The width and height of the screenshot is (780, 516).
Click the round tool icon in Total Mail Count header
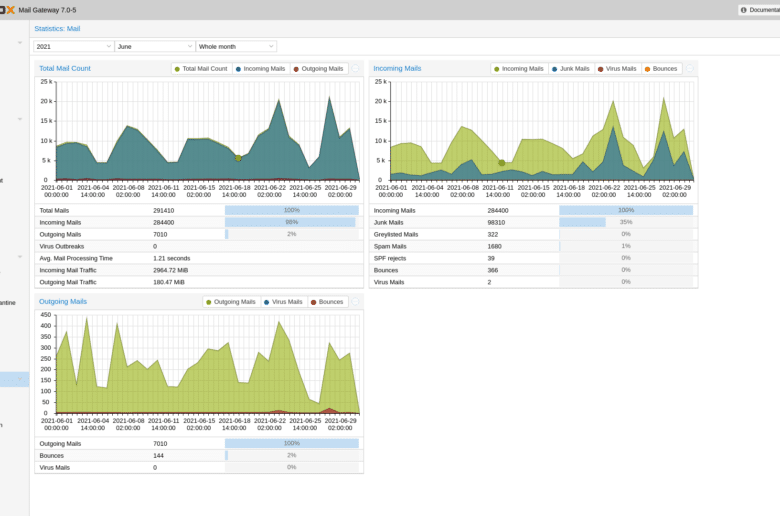[356, 69]
